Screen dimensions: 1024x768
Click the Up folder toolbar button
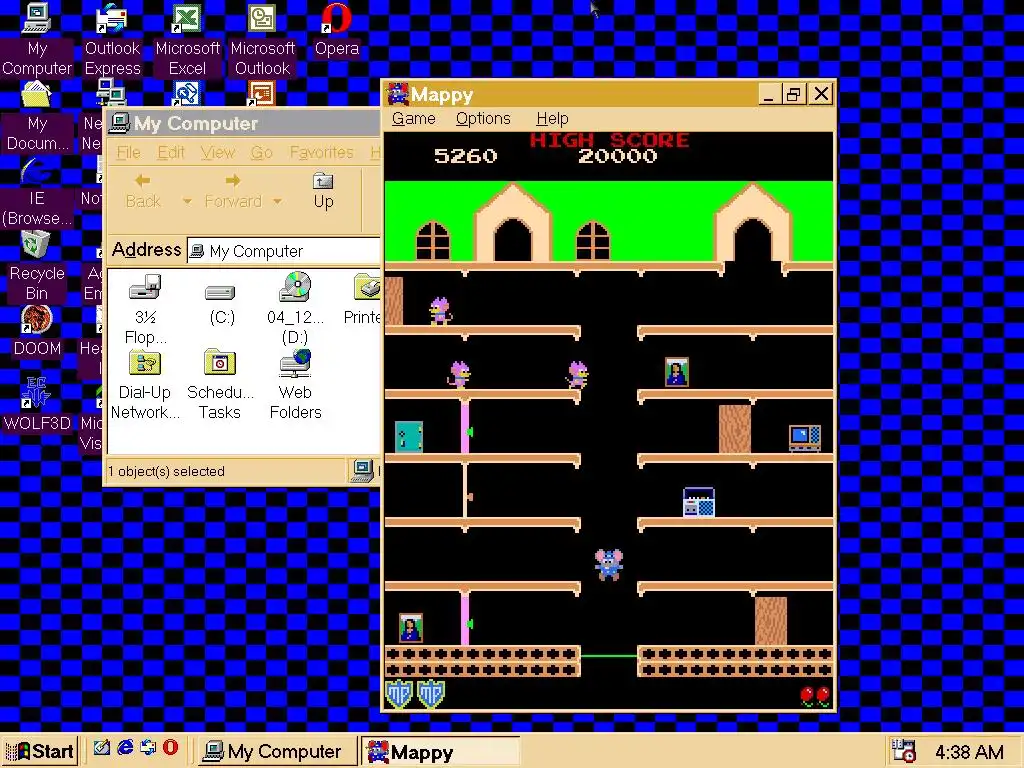[x=323, y=191]
